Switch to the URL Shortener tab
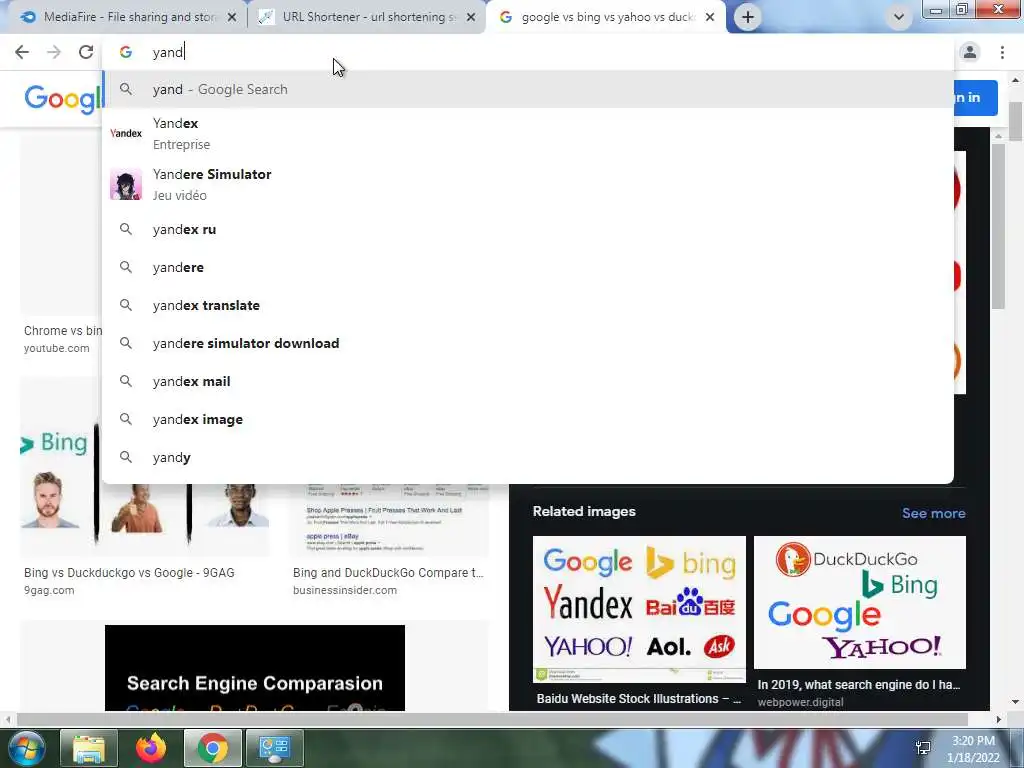The width and height of the screenshot is (1024, 768). click(x=366, y=17)
